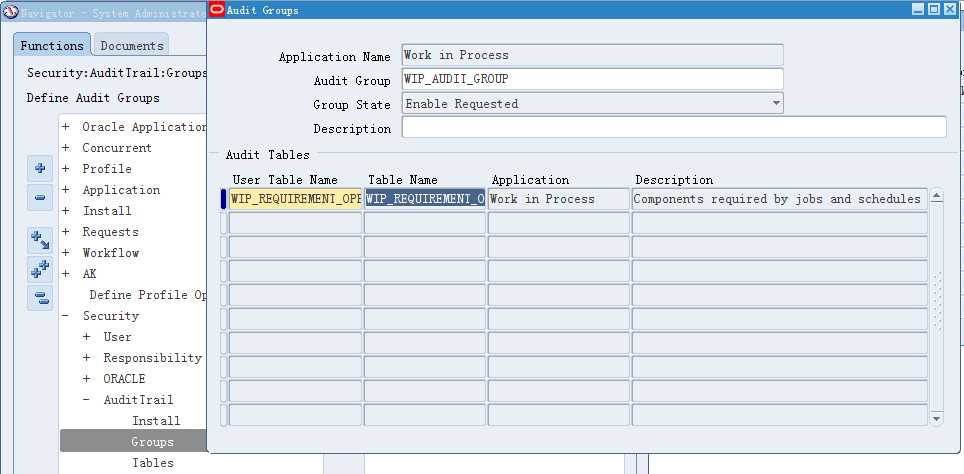Click the Work in Process Application cell in table
964x474 pixels.
[559, 199]
